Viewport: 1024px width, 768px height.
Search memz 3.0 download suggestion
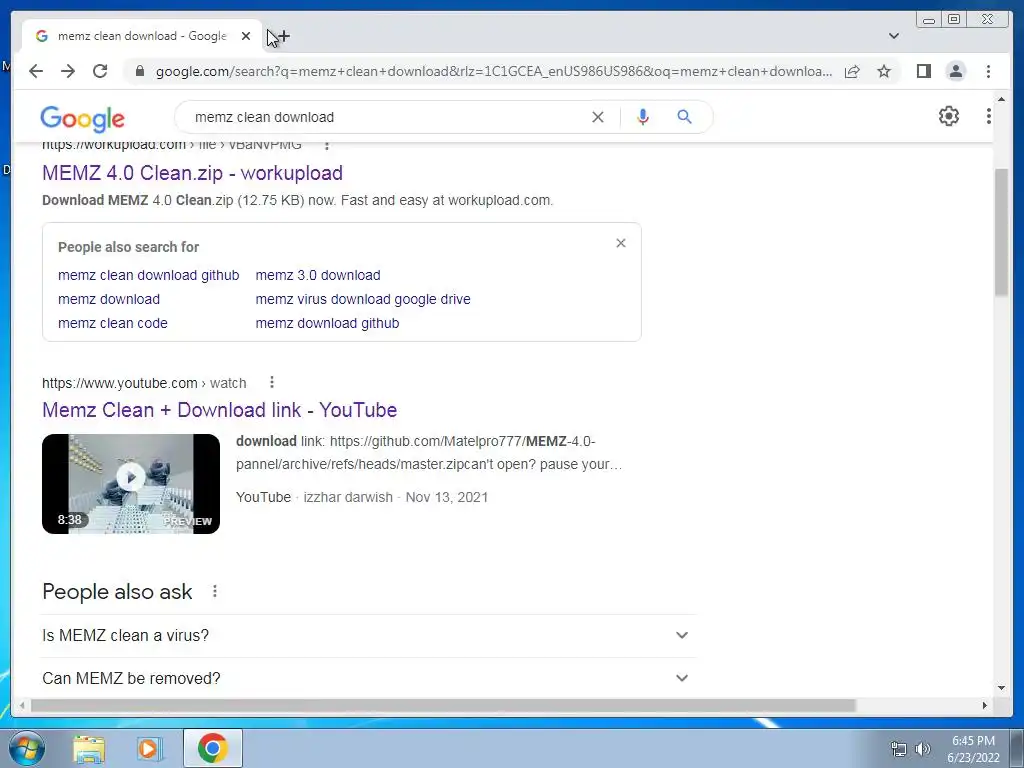(318, 275)
